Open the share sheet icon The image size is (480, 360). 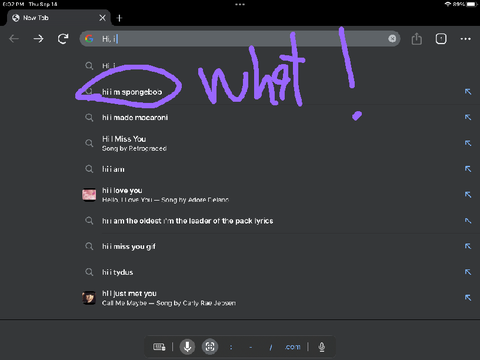point(417,39)
